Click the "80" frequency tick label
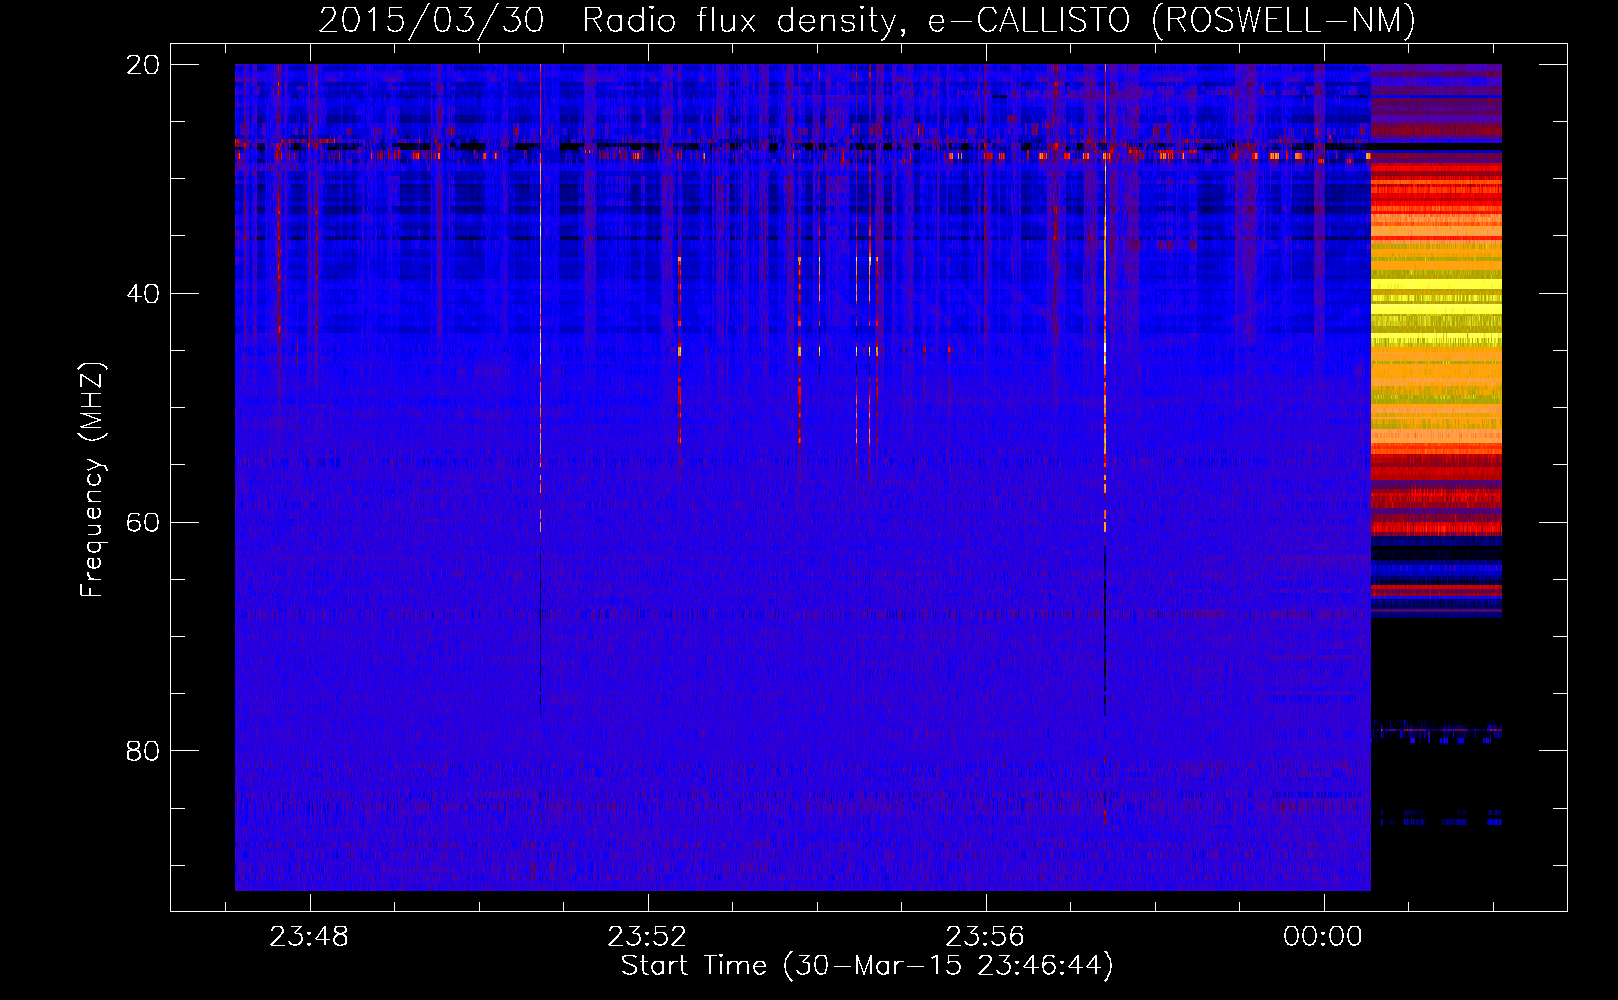 (144, 751)
